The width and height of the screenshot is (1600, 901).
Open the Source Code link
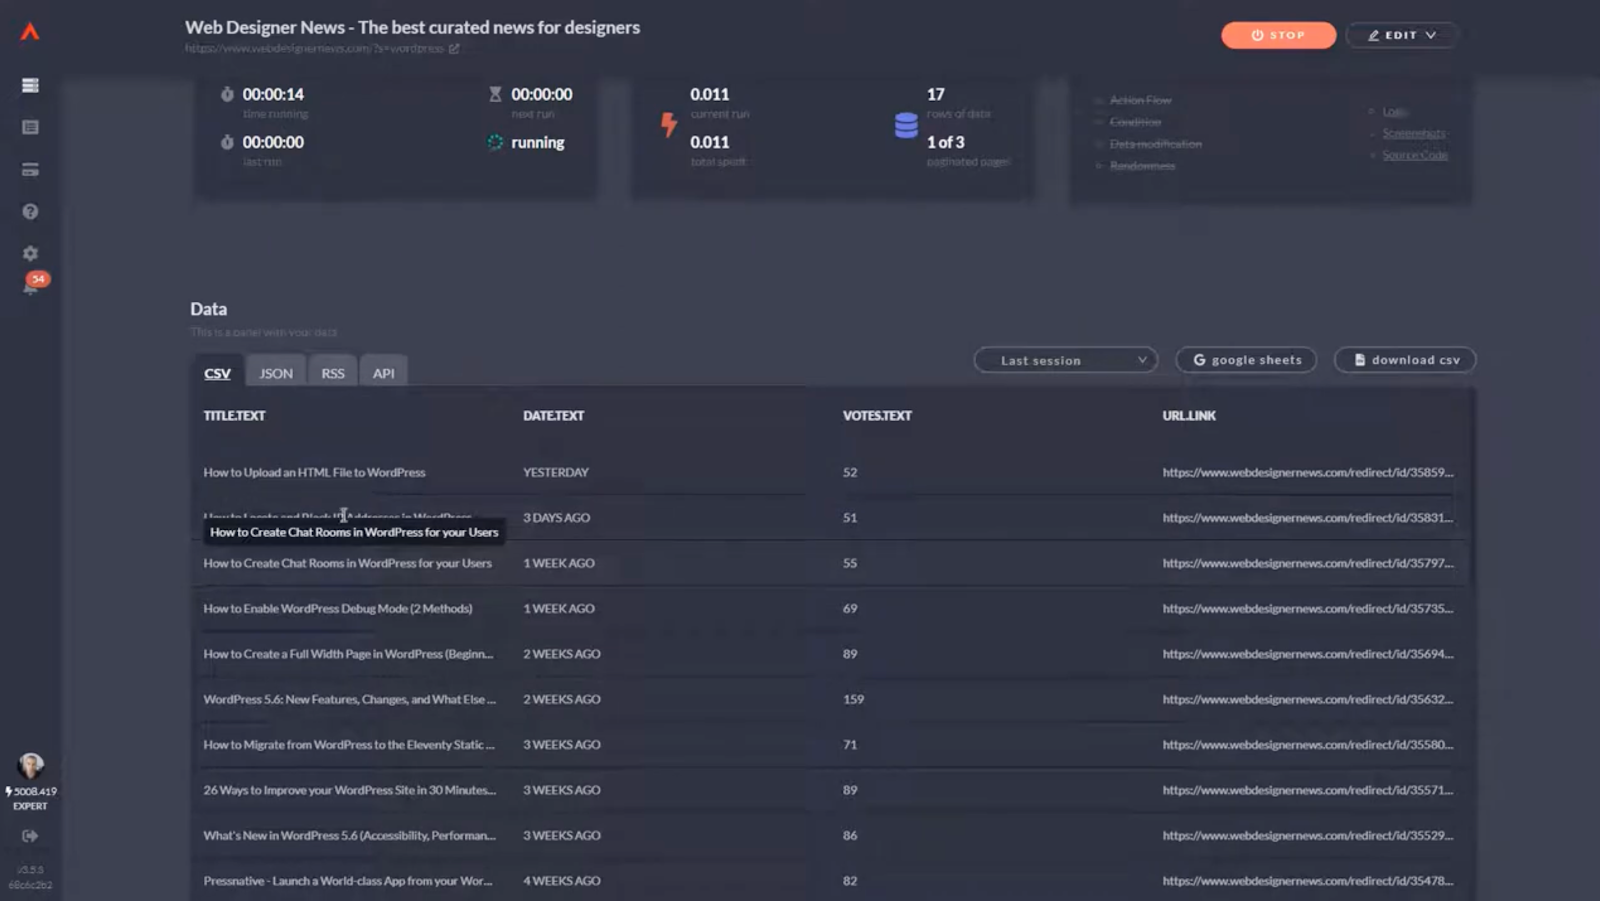click(1415, 155)
